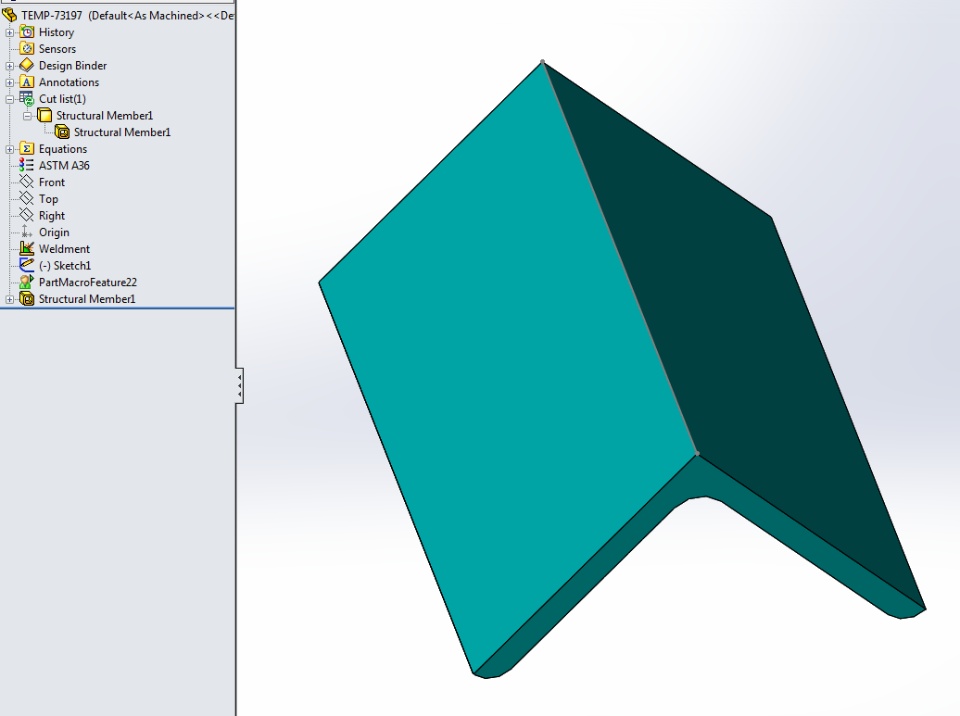This screenshot has height=716, width=960.
Task: Select the last Structural Member1 feature label
Action: point(88,299)
